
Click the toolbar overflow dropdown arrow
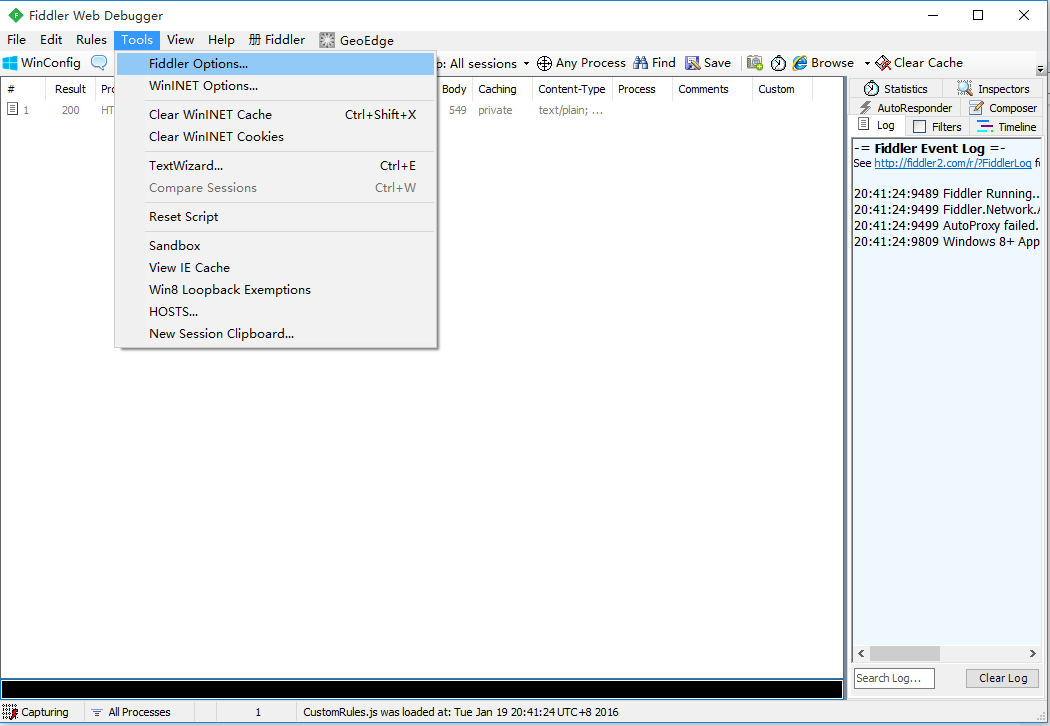[1042, 70]
